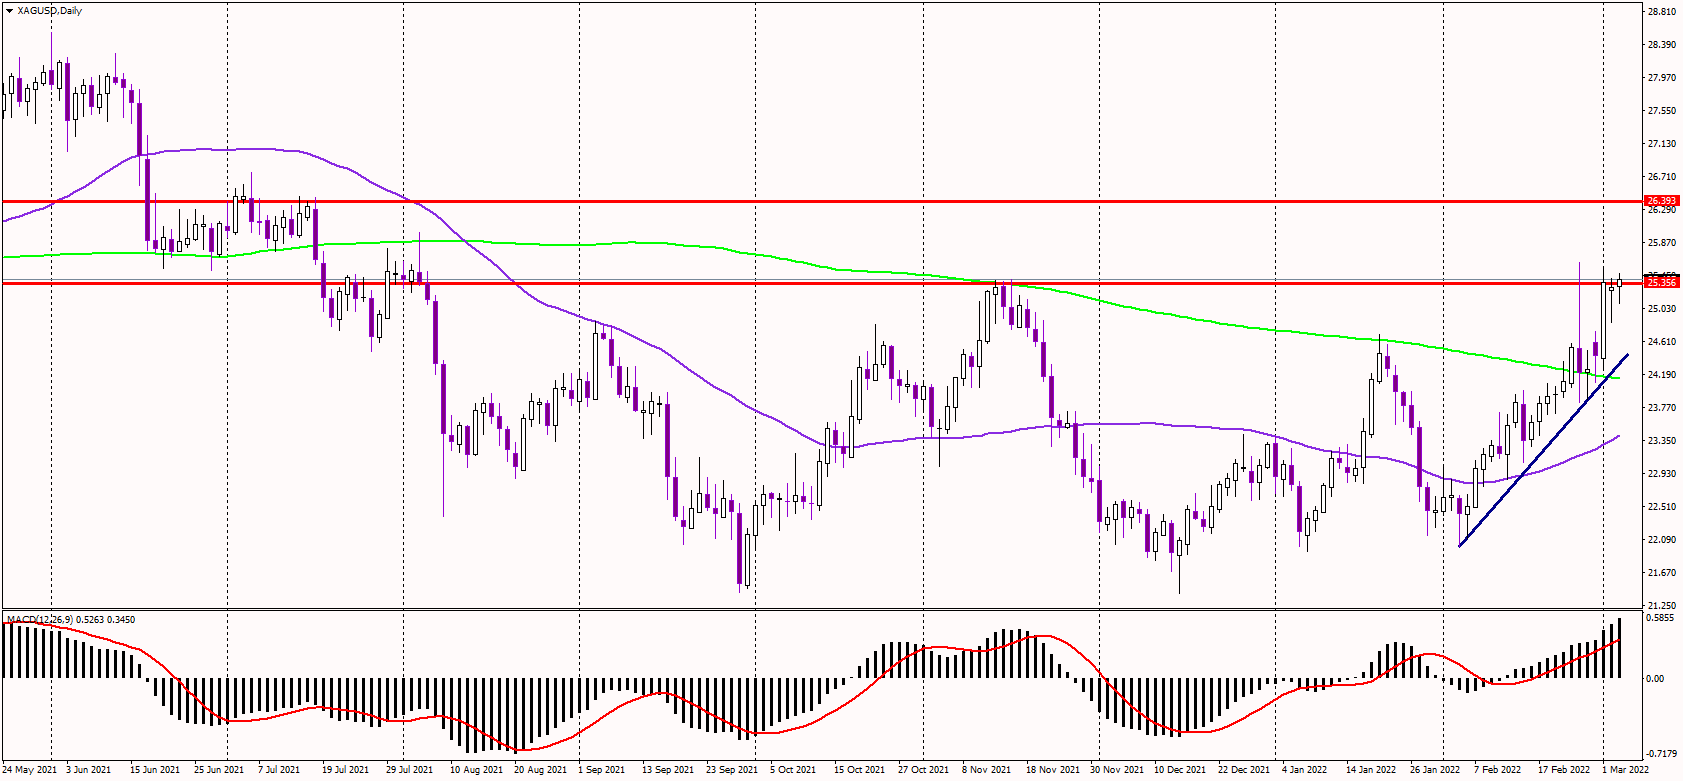The image size is (1683, 781).
Task: Click the 24 May 2021 date label
Action: click(29, 770)
